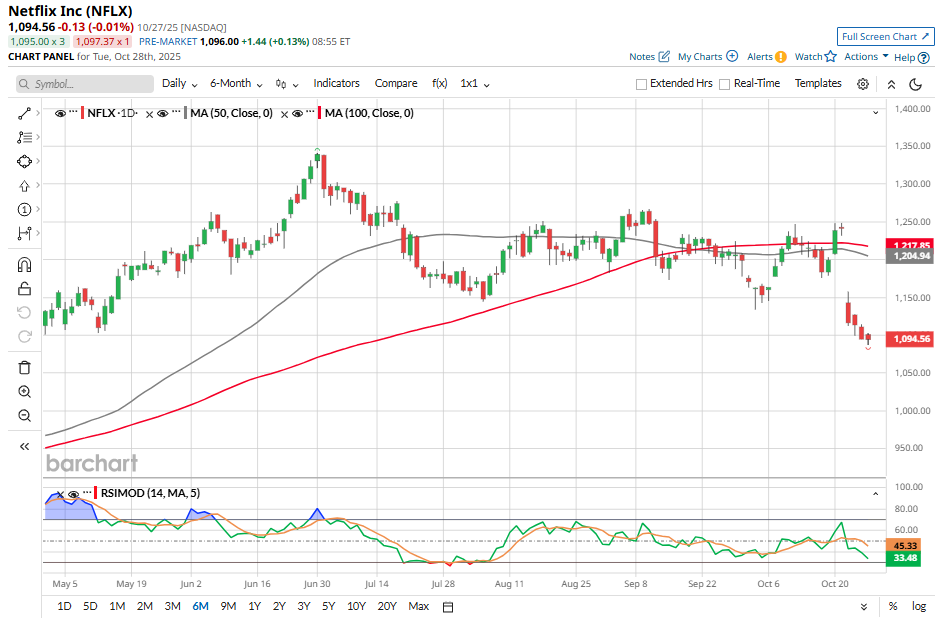Open the Daily frequency dropdown
This screenshot has width=941, height=631.
179,84
